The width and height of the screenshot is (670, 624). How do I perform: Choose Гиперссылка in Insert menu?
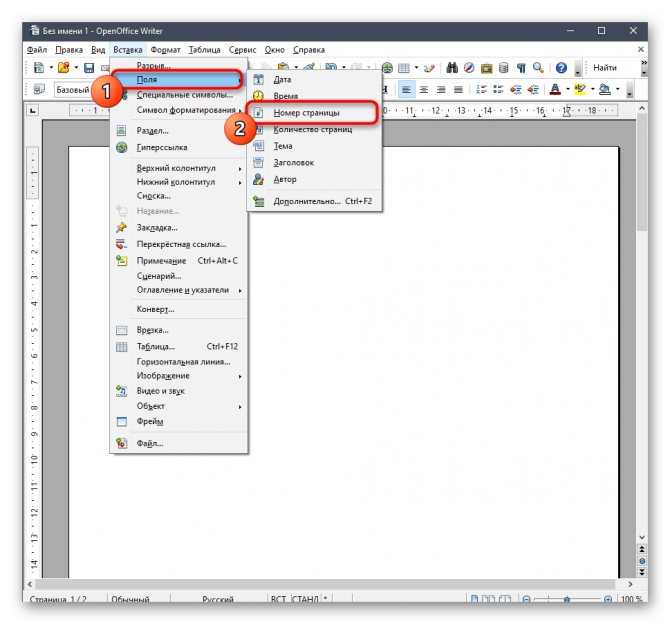pyautogui.click(x=179, y=147)
